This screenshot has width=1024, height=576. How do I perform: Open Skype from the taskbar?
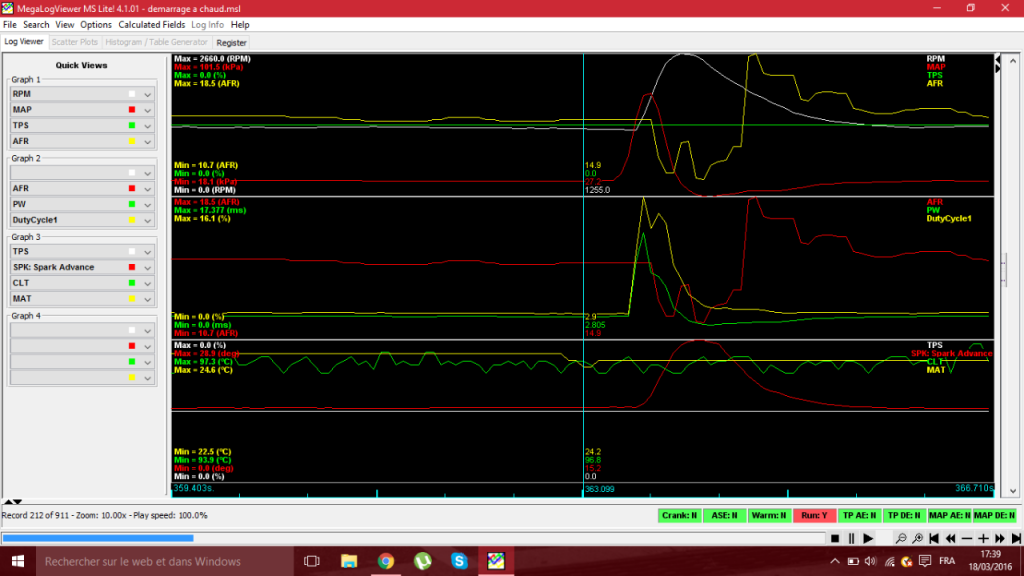459,561
